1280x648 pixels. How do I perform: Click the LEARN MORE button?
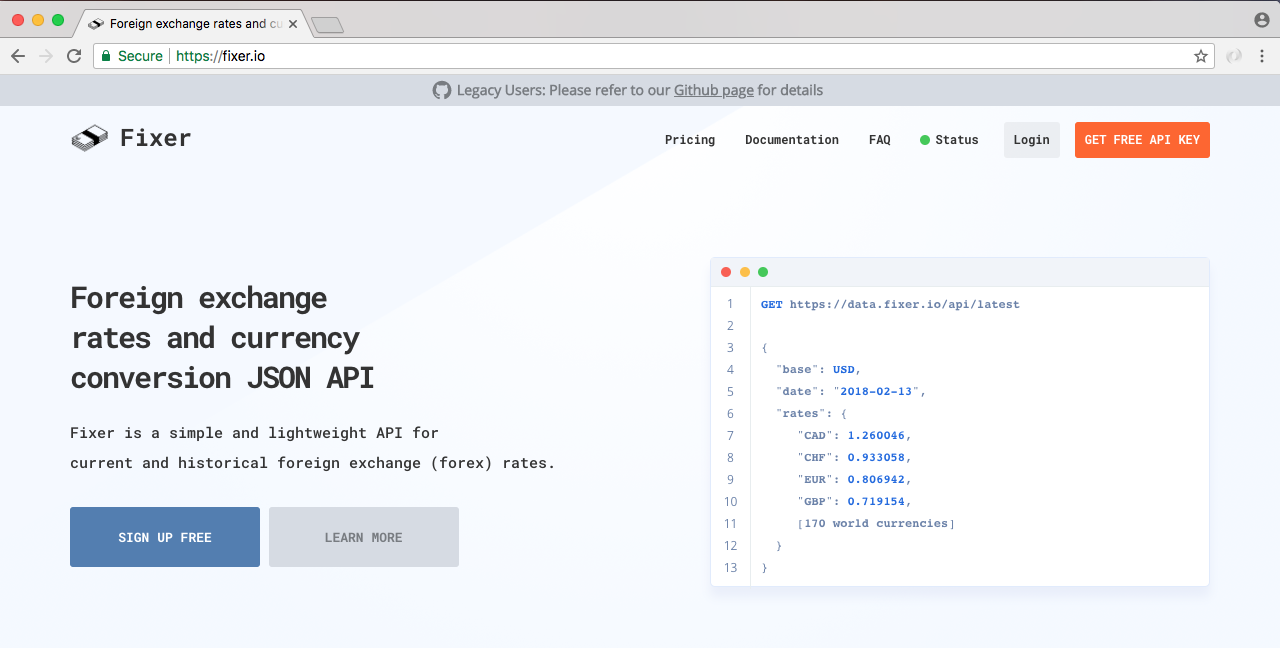click(363, 537)
